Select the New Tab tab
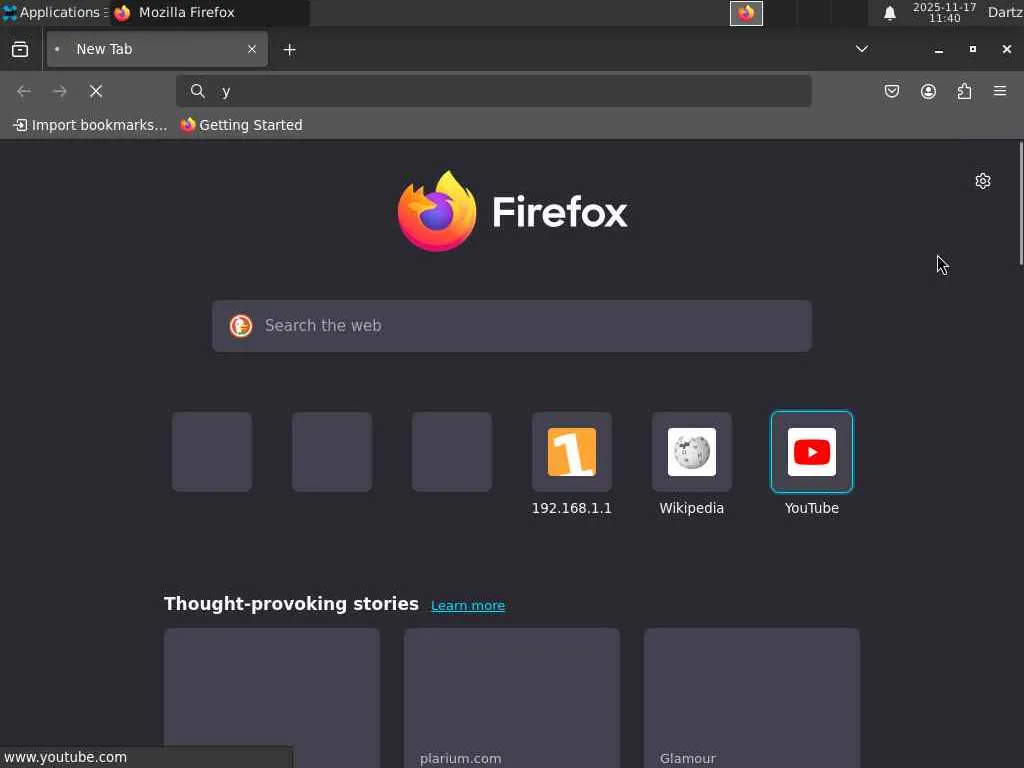The height and width of the screenshot is (768, 1024). [157, 50]
